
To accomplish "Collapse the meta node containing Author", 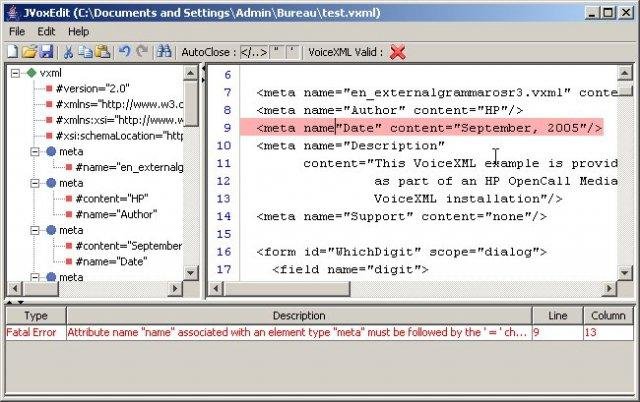I will pos(35,183).
